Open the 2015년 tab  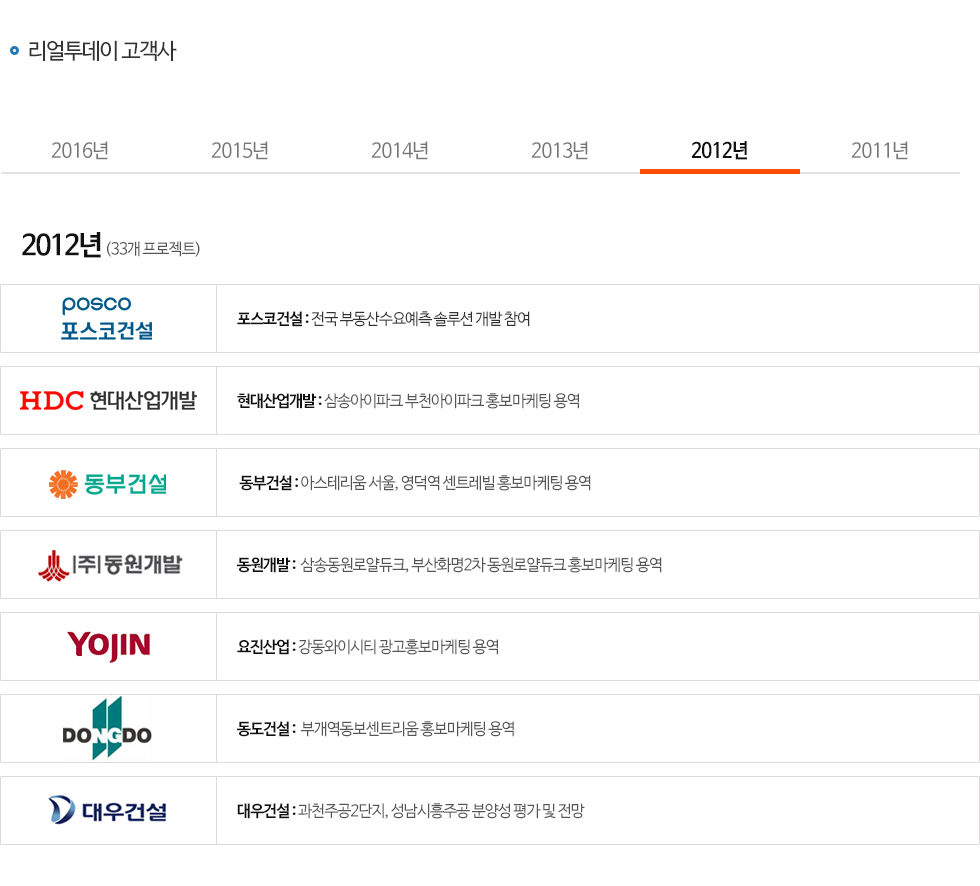[x=240, y=151]
